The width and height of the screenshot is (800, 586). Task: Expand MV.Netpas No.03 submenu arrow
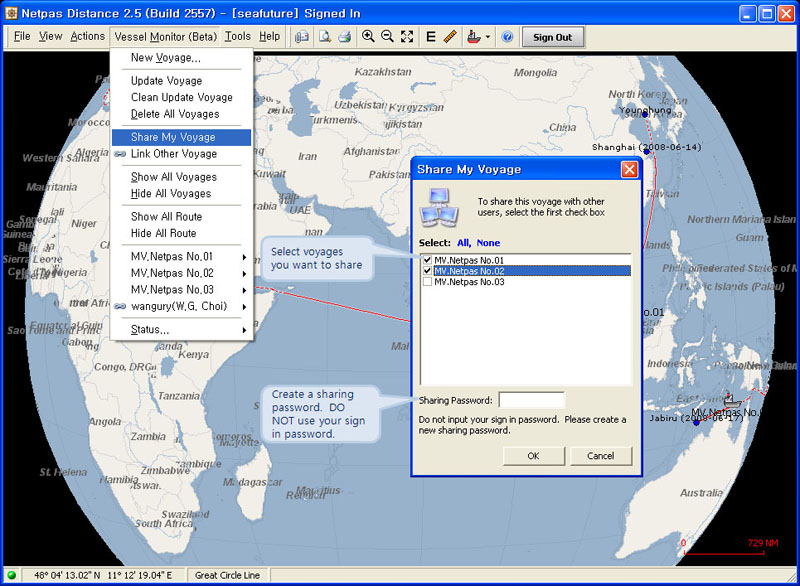coord(244,290)
